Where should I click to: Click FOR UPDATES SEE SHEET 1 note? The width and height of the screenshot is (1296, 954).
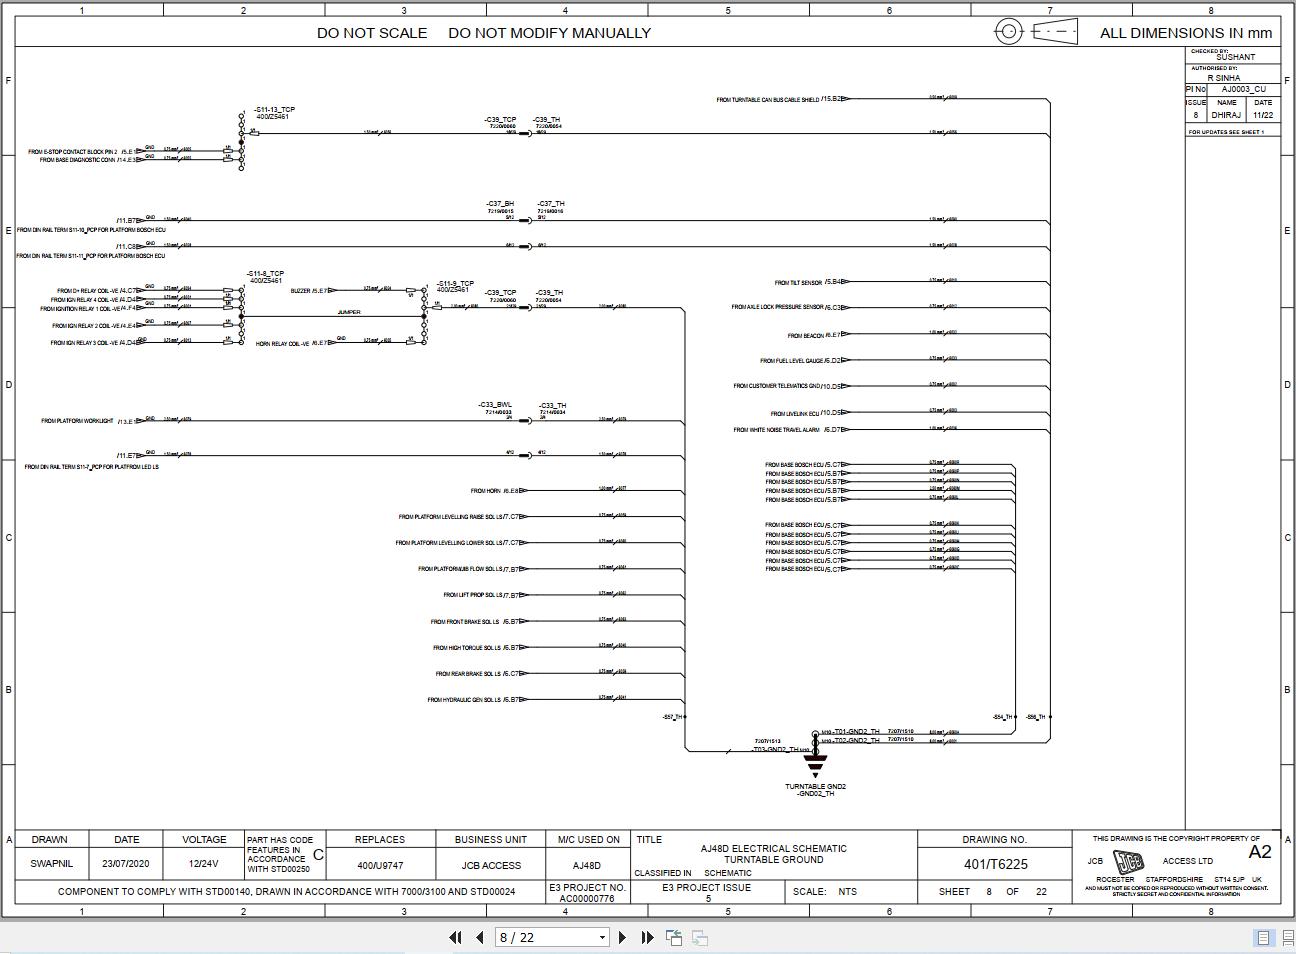click(1226, 132)
